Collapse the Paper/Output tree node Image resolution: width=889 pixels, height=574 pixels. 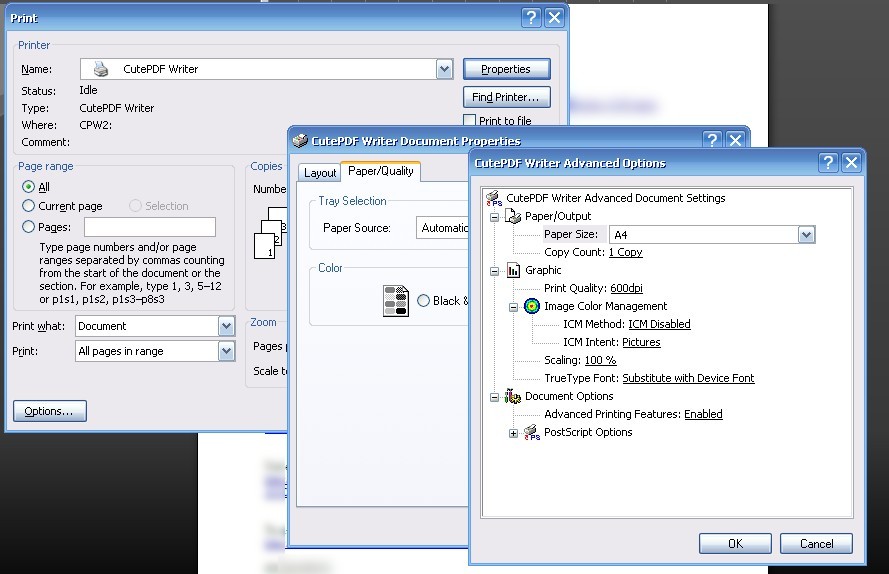coord(494,217)
